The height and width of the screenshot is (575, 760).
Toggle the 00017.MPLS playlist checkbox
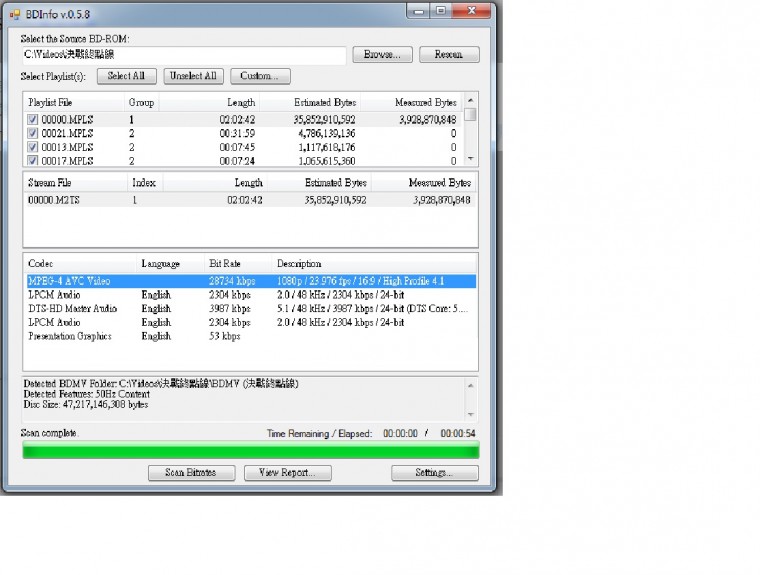pyautogui.click(x=32, y=160)
